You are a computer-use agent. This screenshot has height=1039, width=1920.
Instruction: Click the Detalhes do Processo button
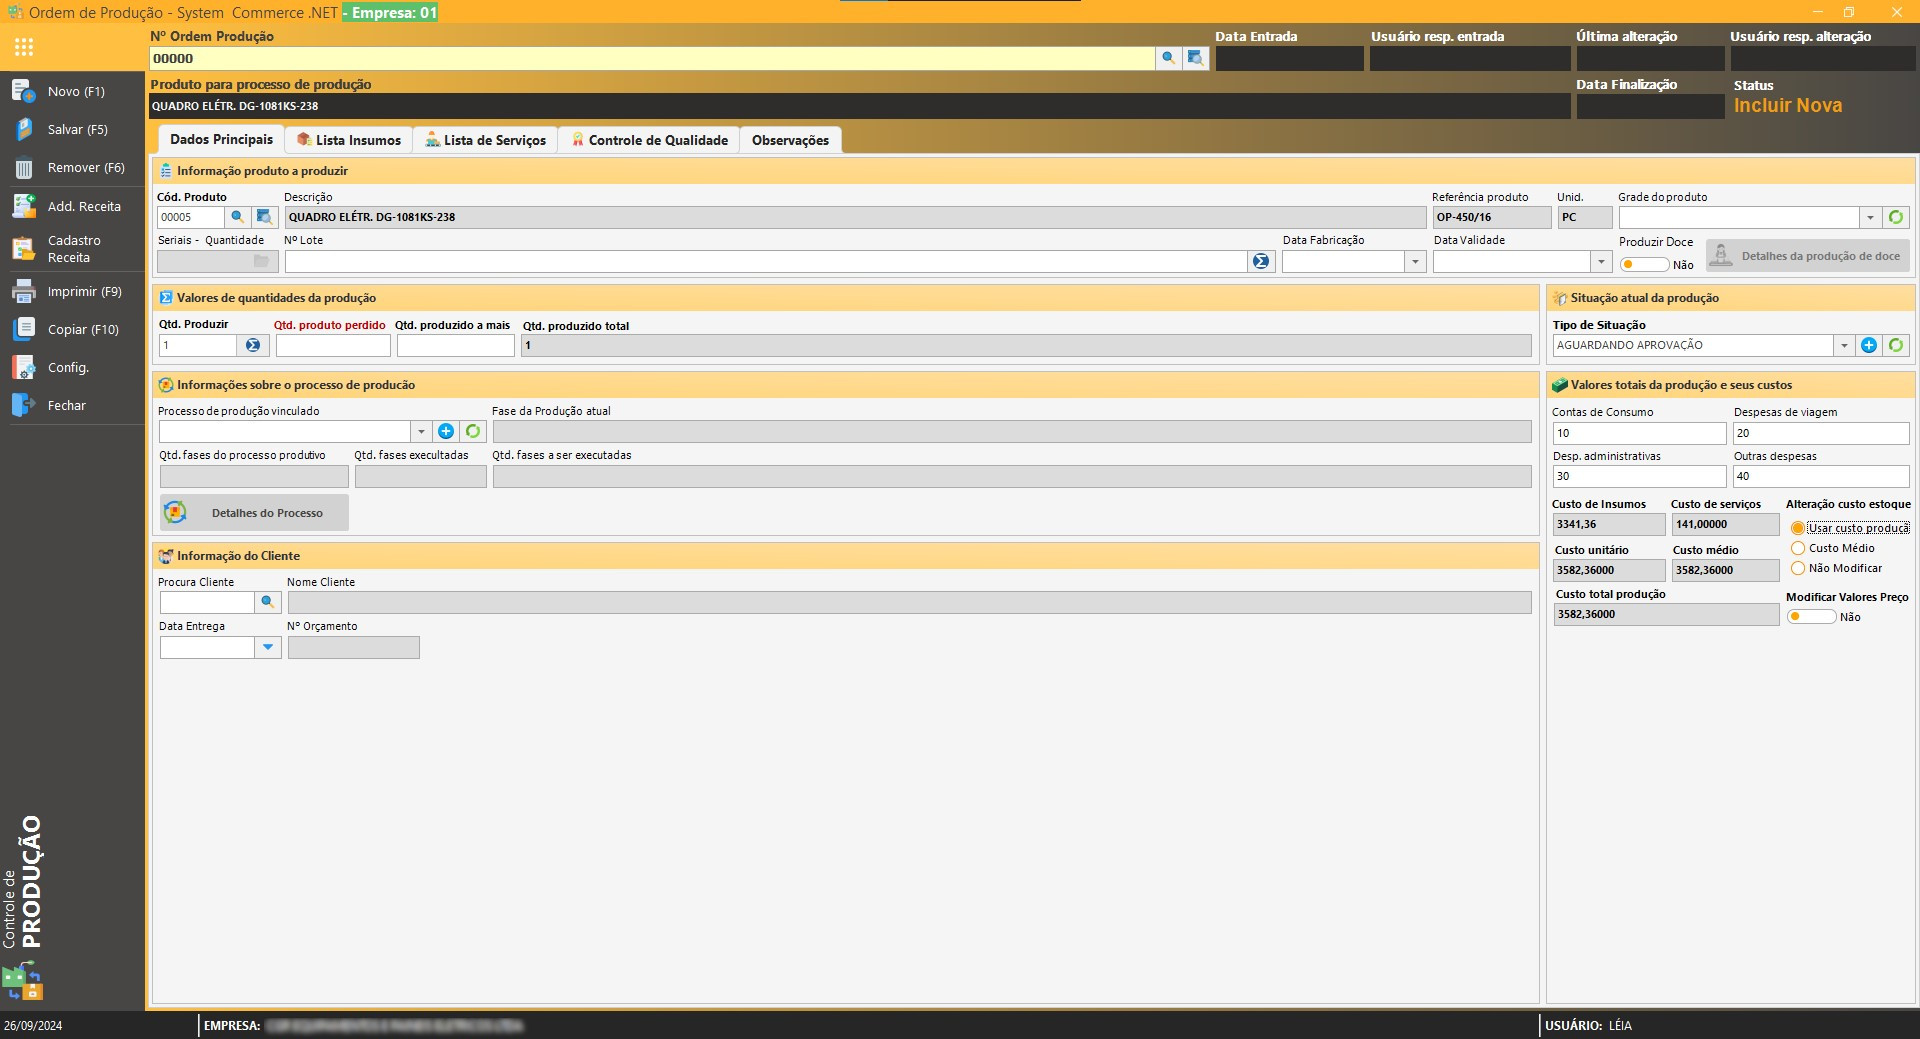pyautogui.click(x=254, y=513)
